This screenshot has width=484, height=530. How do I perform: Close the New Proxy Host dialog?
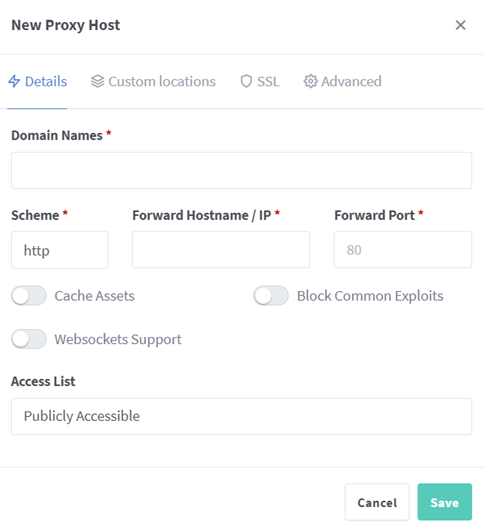[460, 25]
